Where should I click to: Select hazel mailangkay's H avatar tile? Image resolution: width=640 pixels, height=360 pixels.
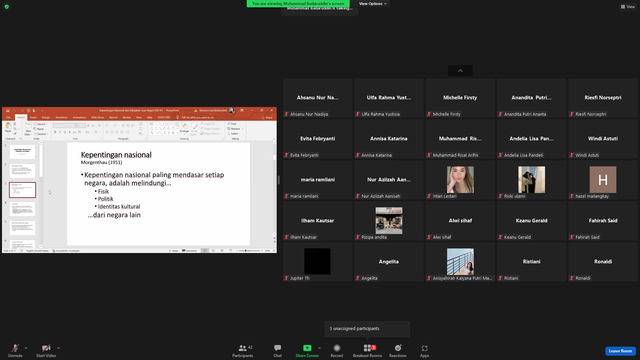click(603, 180)
